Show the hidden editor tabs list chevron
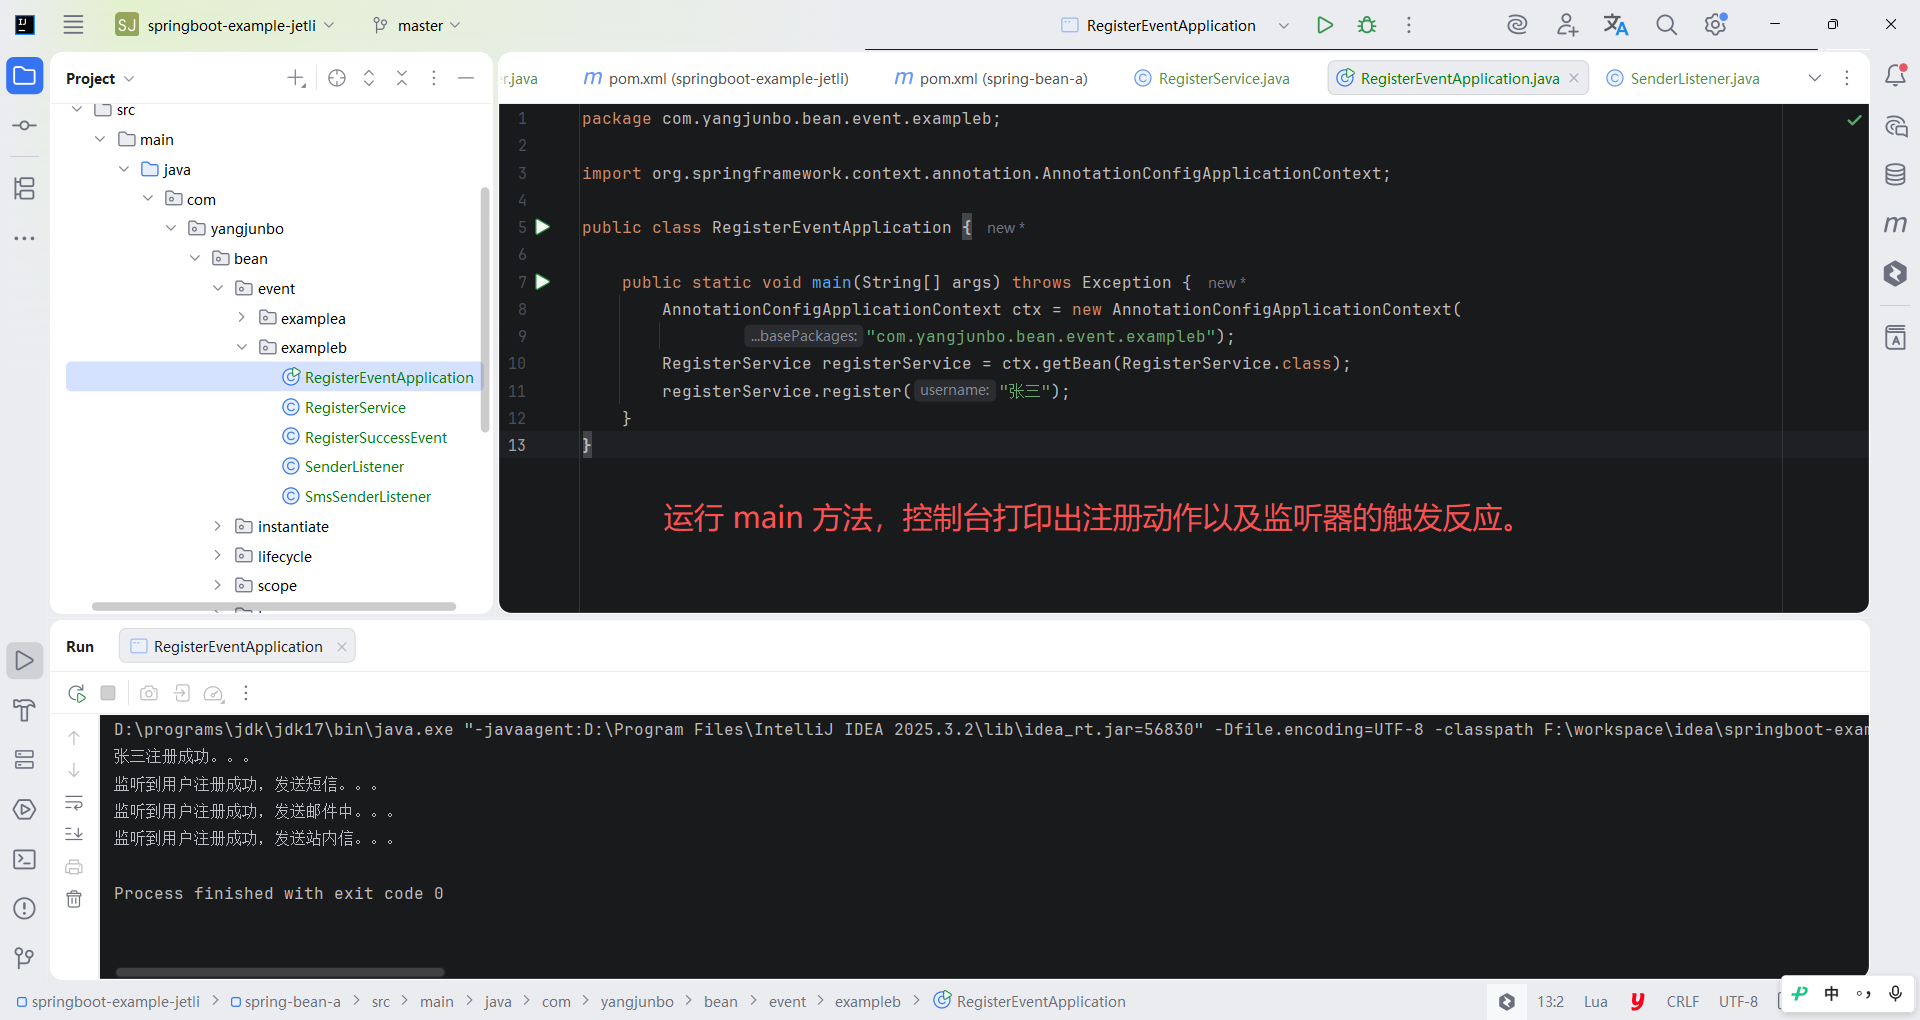This screenshot has width=1920, height=1020. [x=1815, y=78]
